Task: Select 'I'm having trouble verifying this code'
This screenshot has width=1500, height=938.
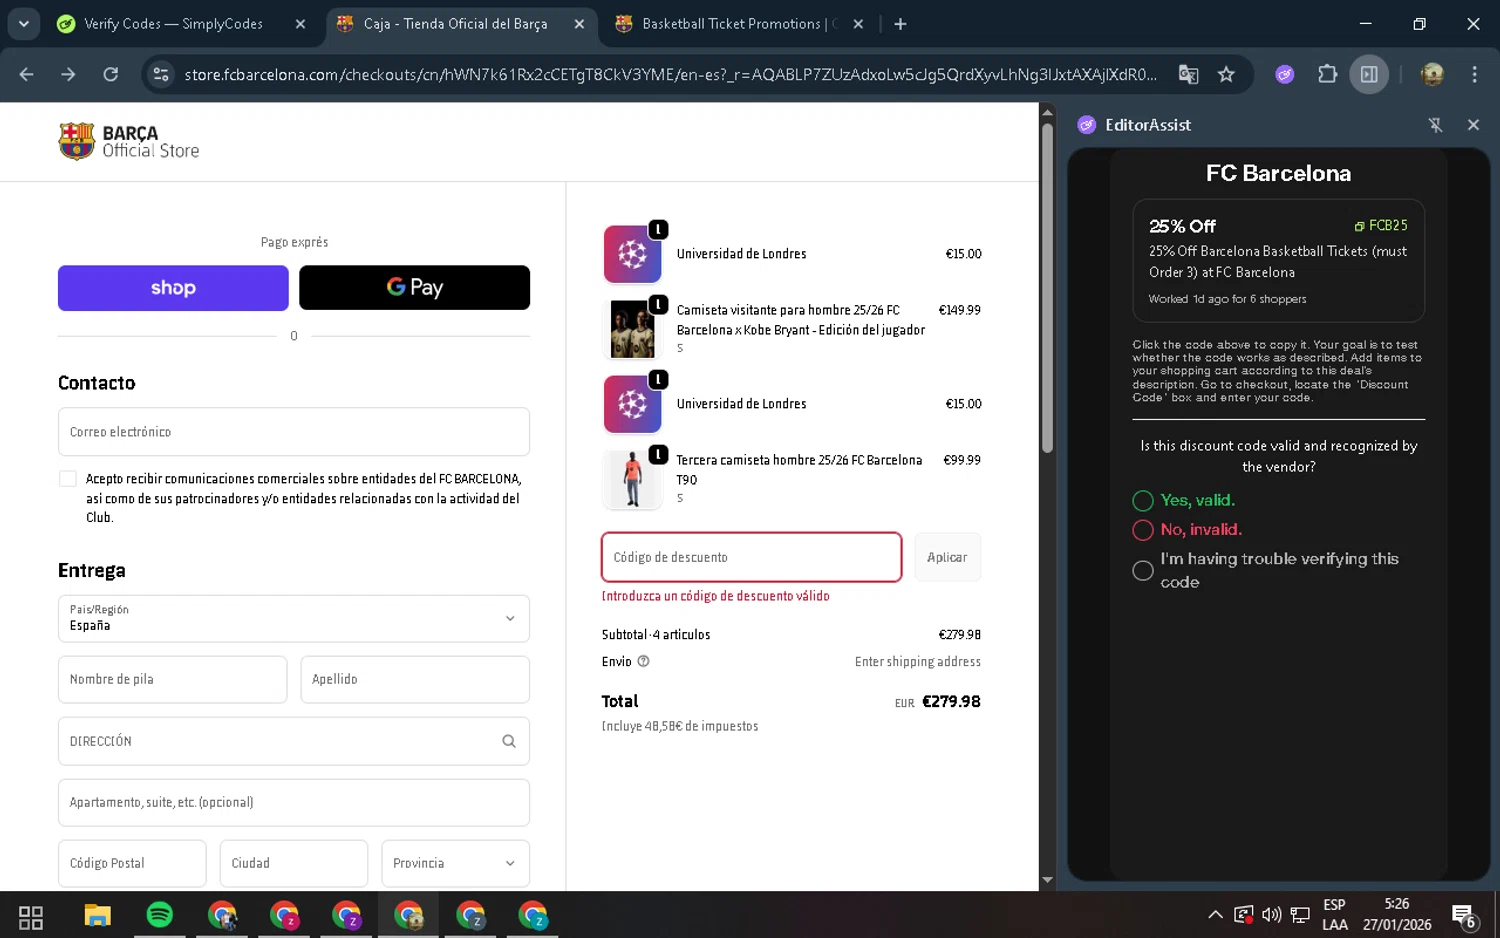Action: coord(1143,570)
